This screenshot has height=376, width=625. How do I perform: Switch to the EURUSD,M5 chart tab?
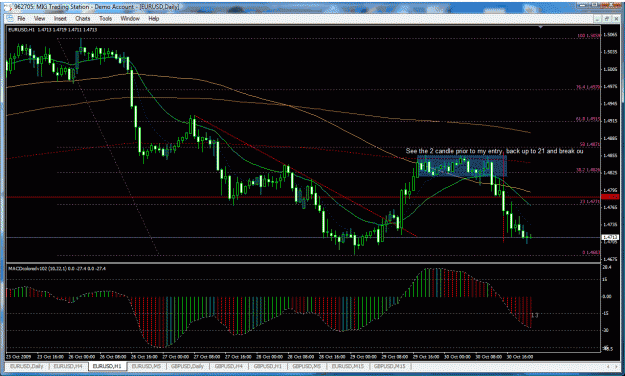click(146, 366)
